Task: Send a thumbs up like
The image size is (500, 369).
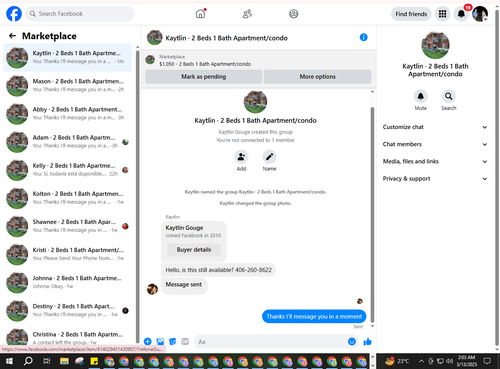Action: (x=367, y=341)
